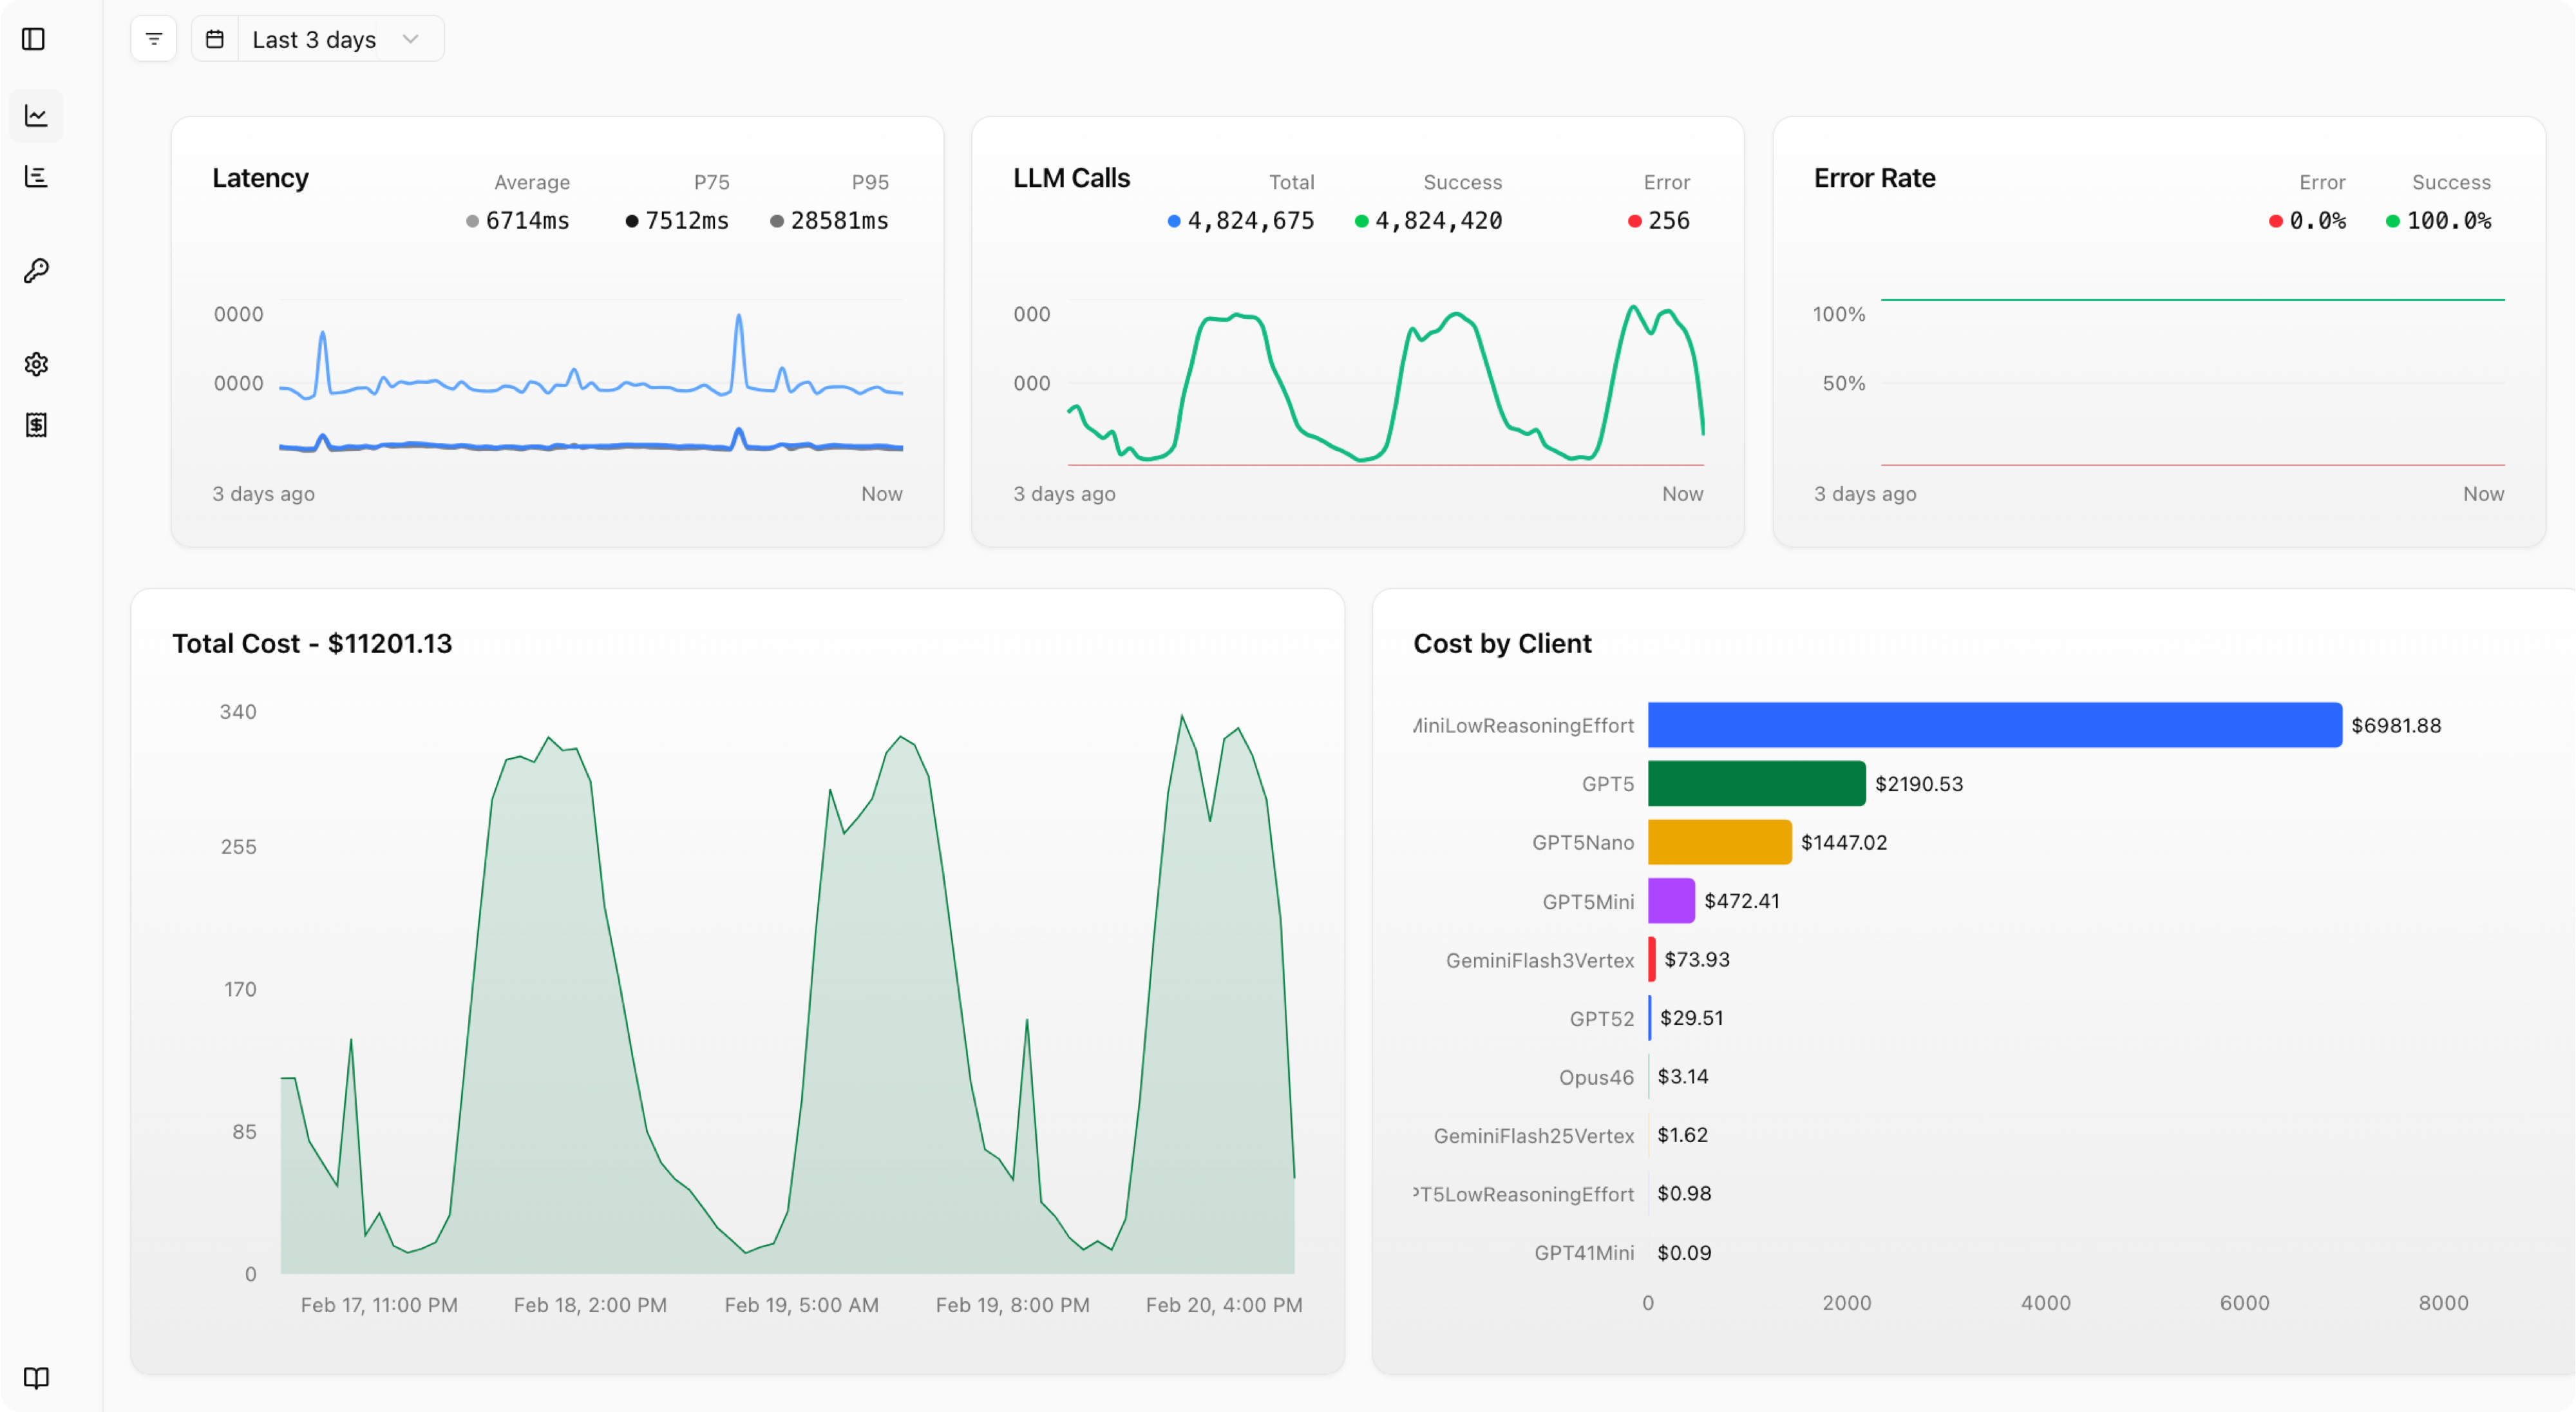Open the line chart dashboard icon
The image size is (2576, 1412).
pos(36,116)
